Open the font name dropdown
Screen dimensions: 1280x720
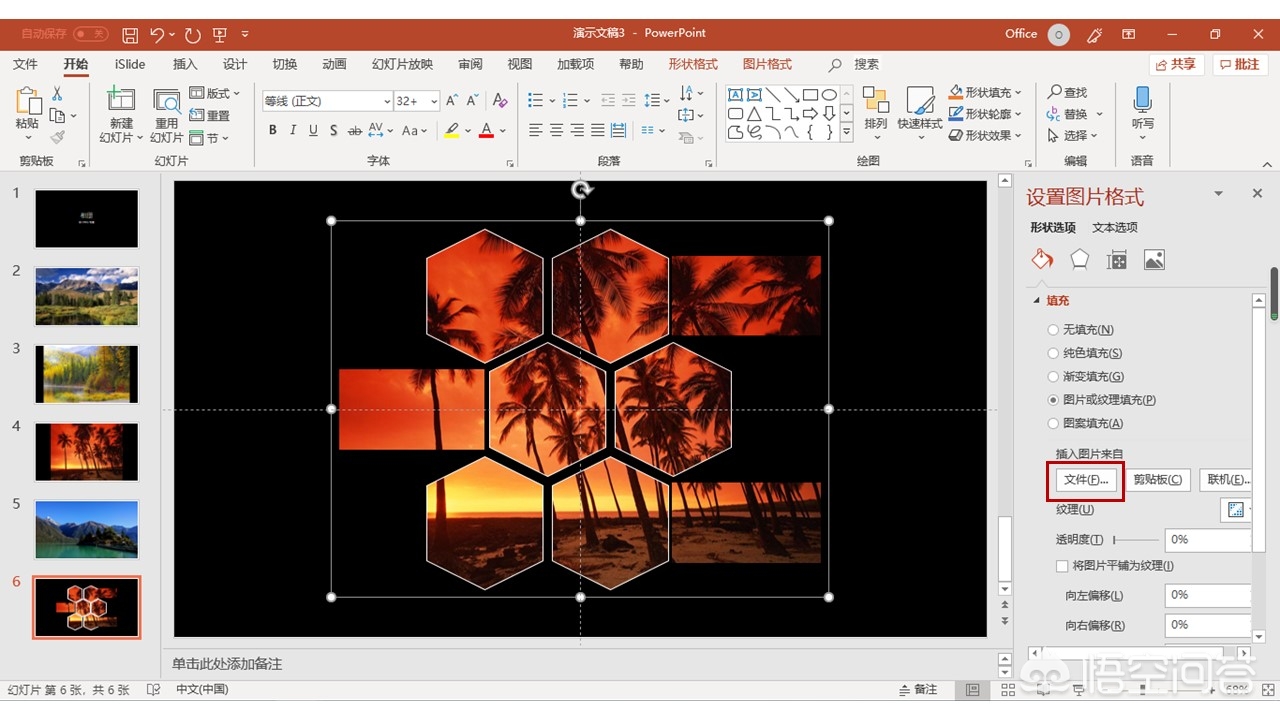pos(386,102)
